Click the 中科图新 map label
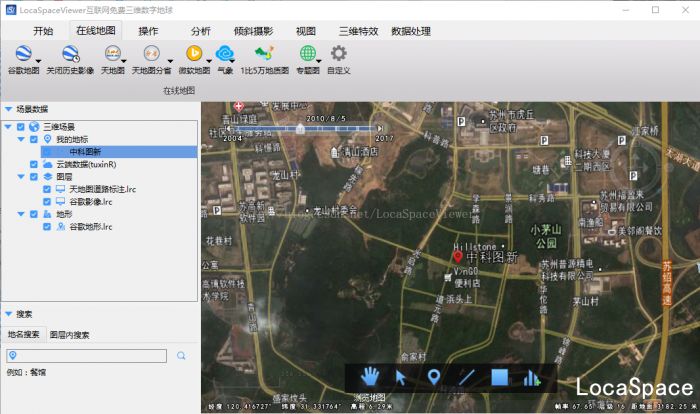700x414 pixels. click(492, 257)
